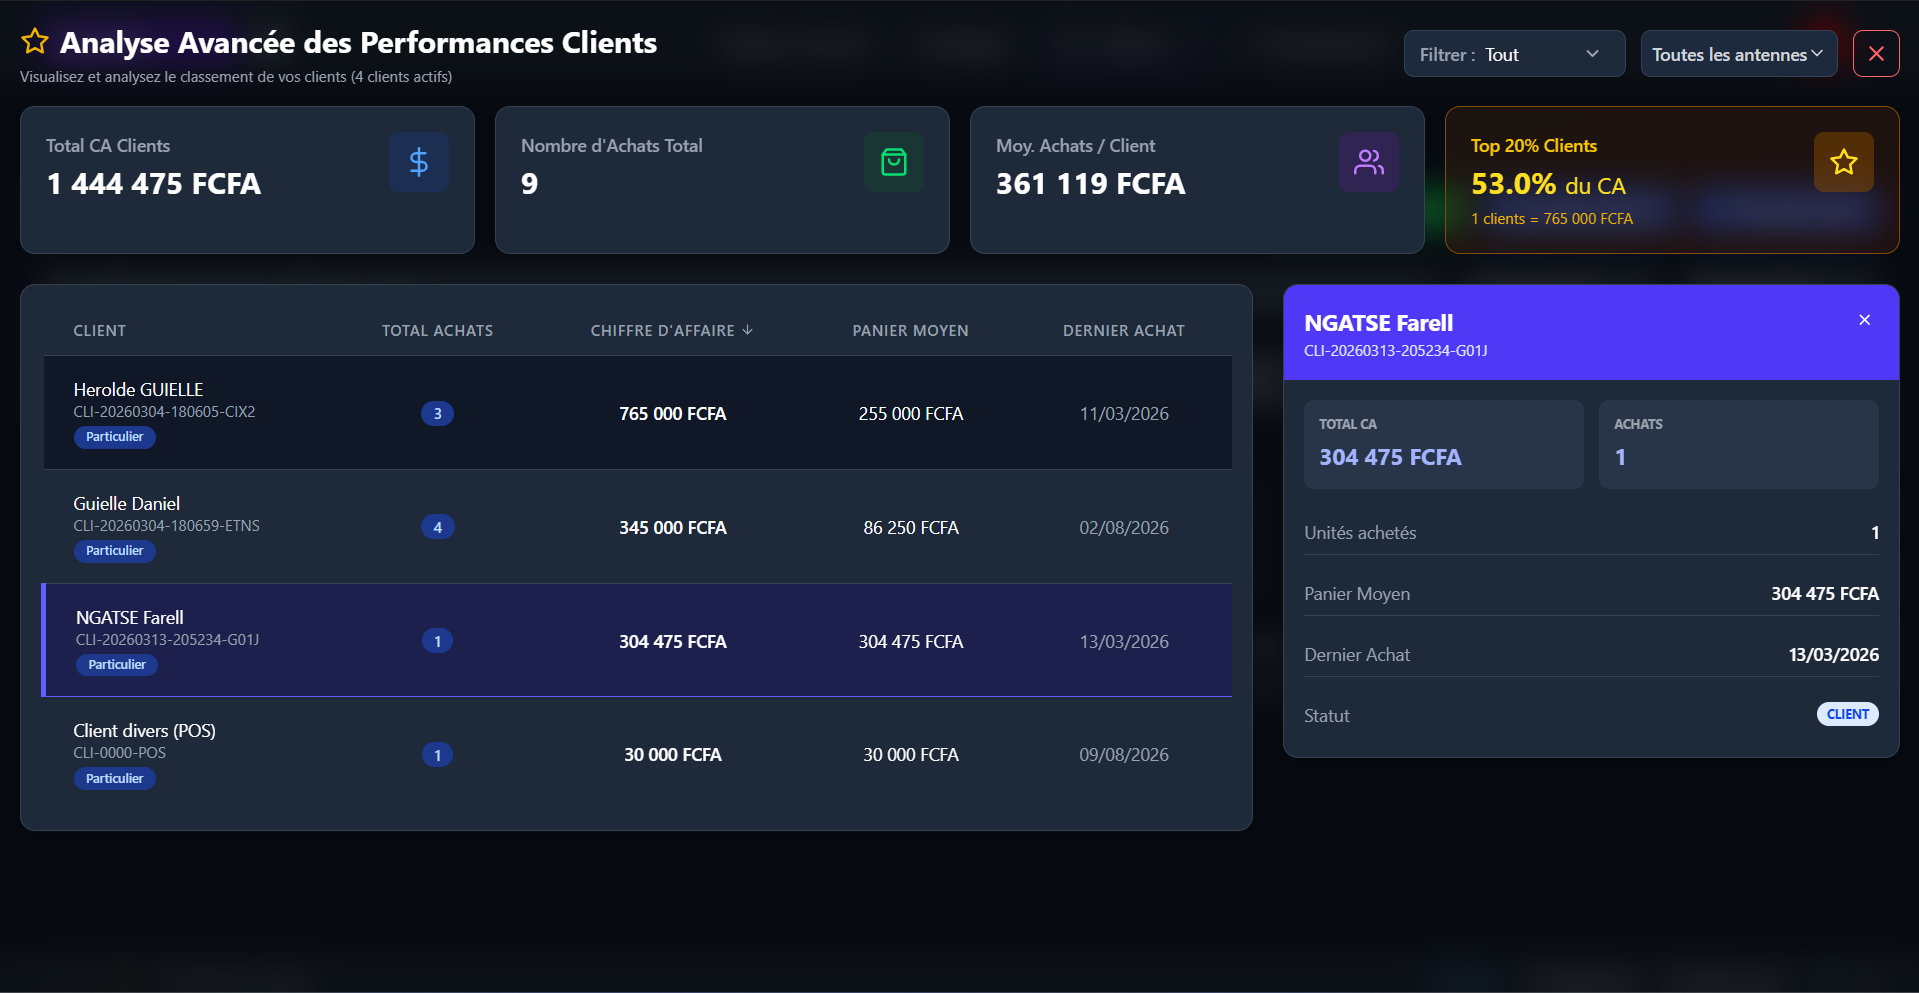Click the date 02/08/2026 in Dernier Achat column

[1124, 528]
